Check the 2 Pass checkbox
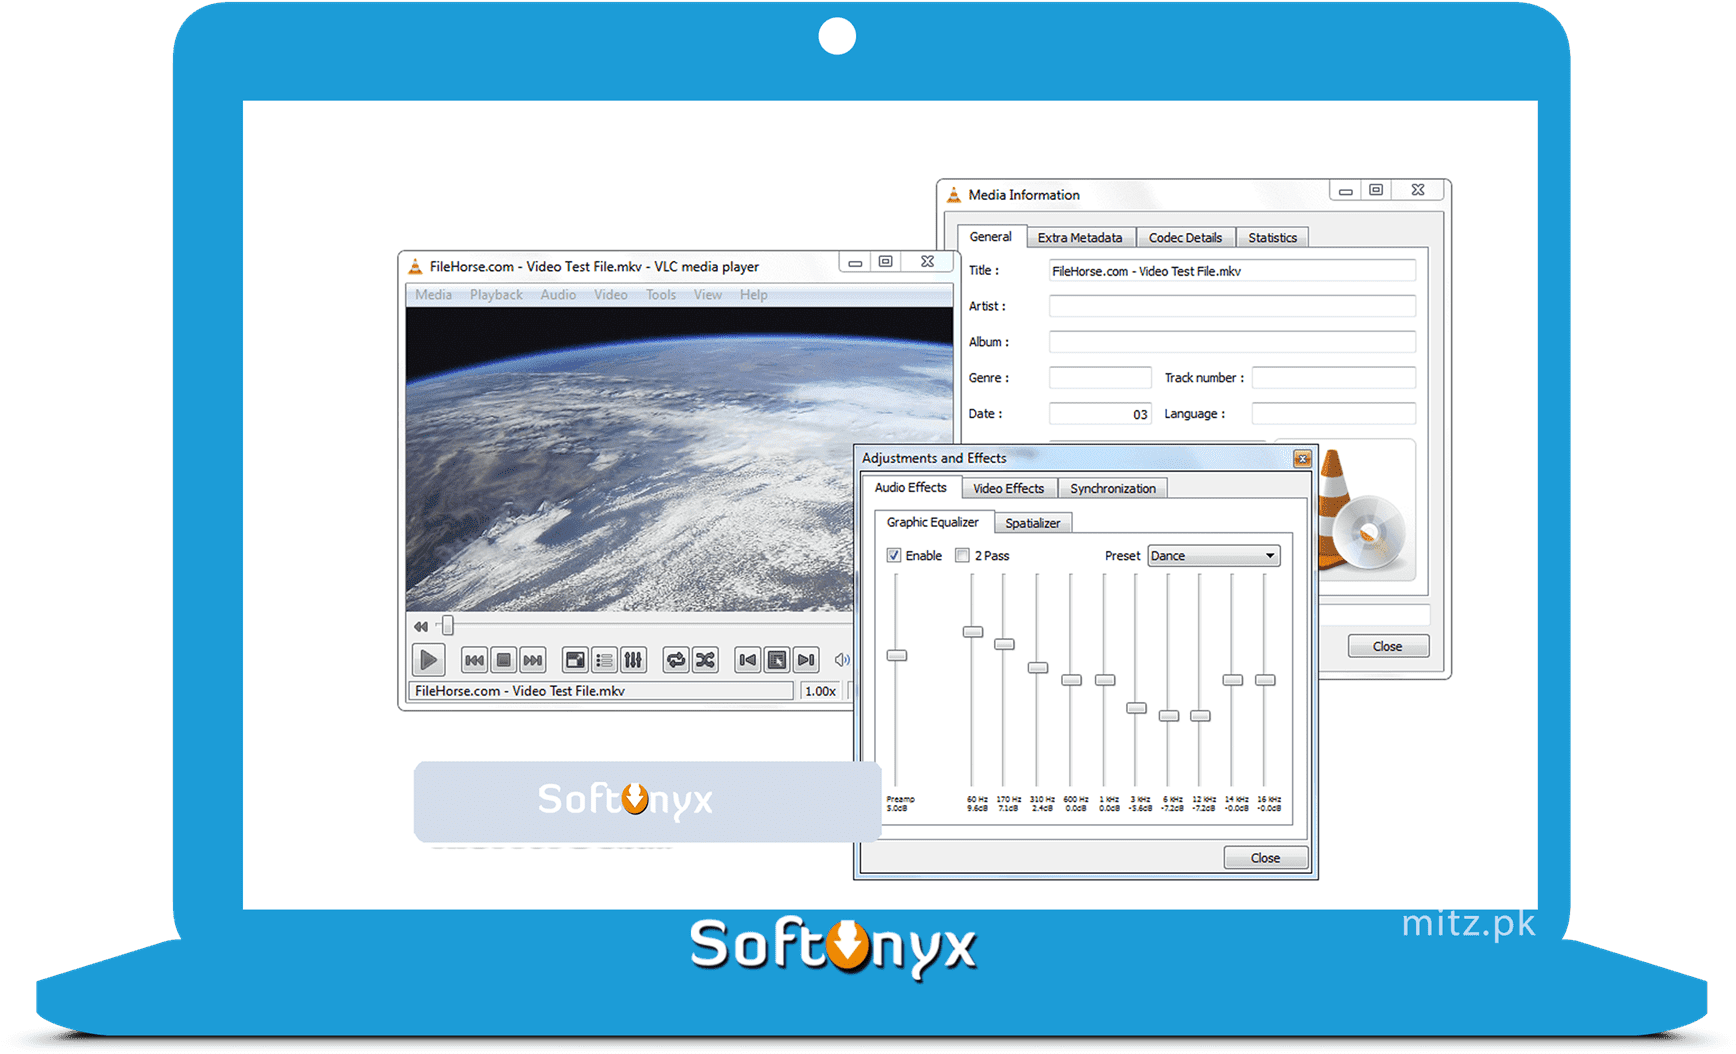The image size is (1736, 1054). (x=962, y=555)
